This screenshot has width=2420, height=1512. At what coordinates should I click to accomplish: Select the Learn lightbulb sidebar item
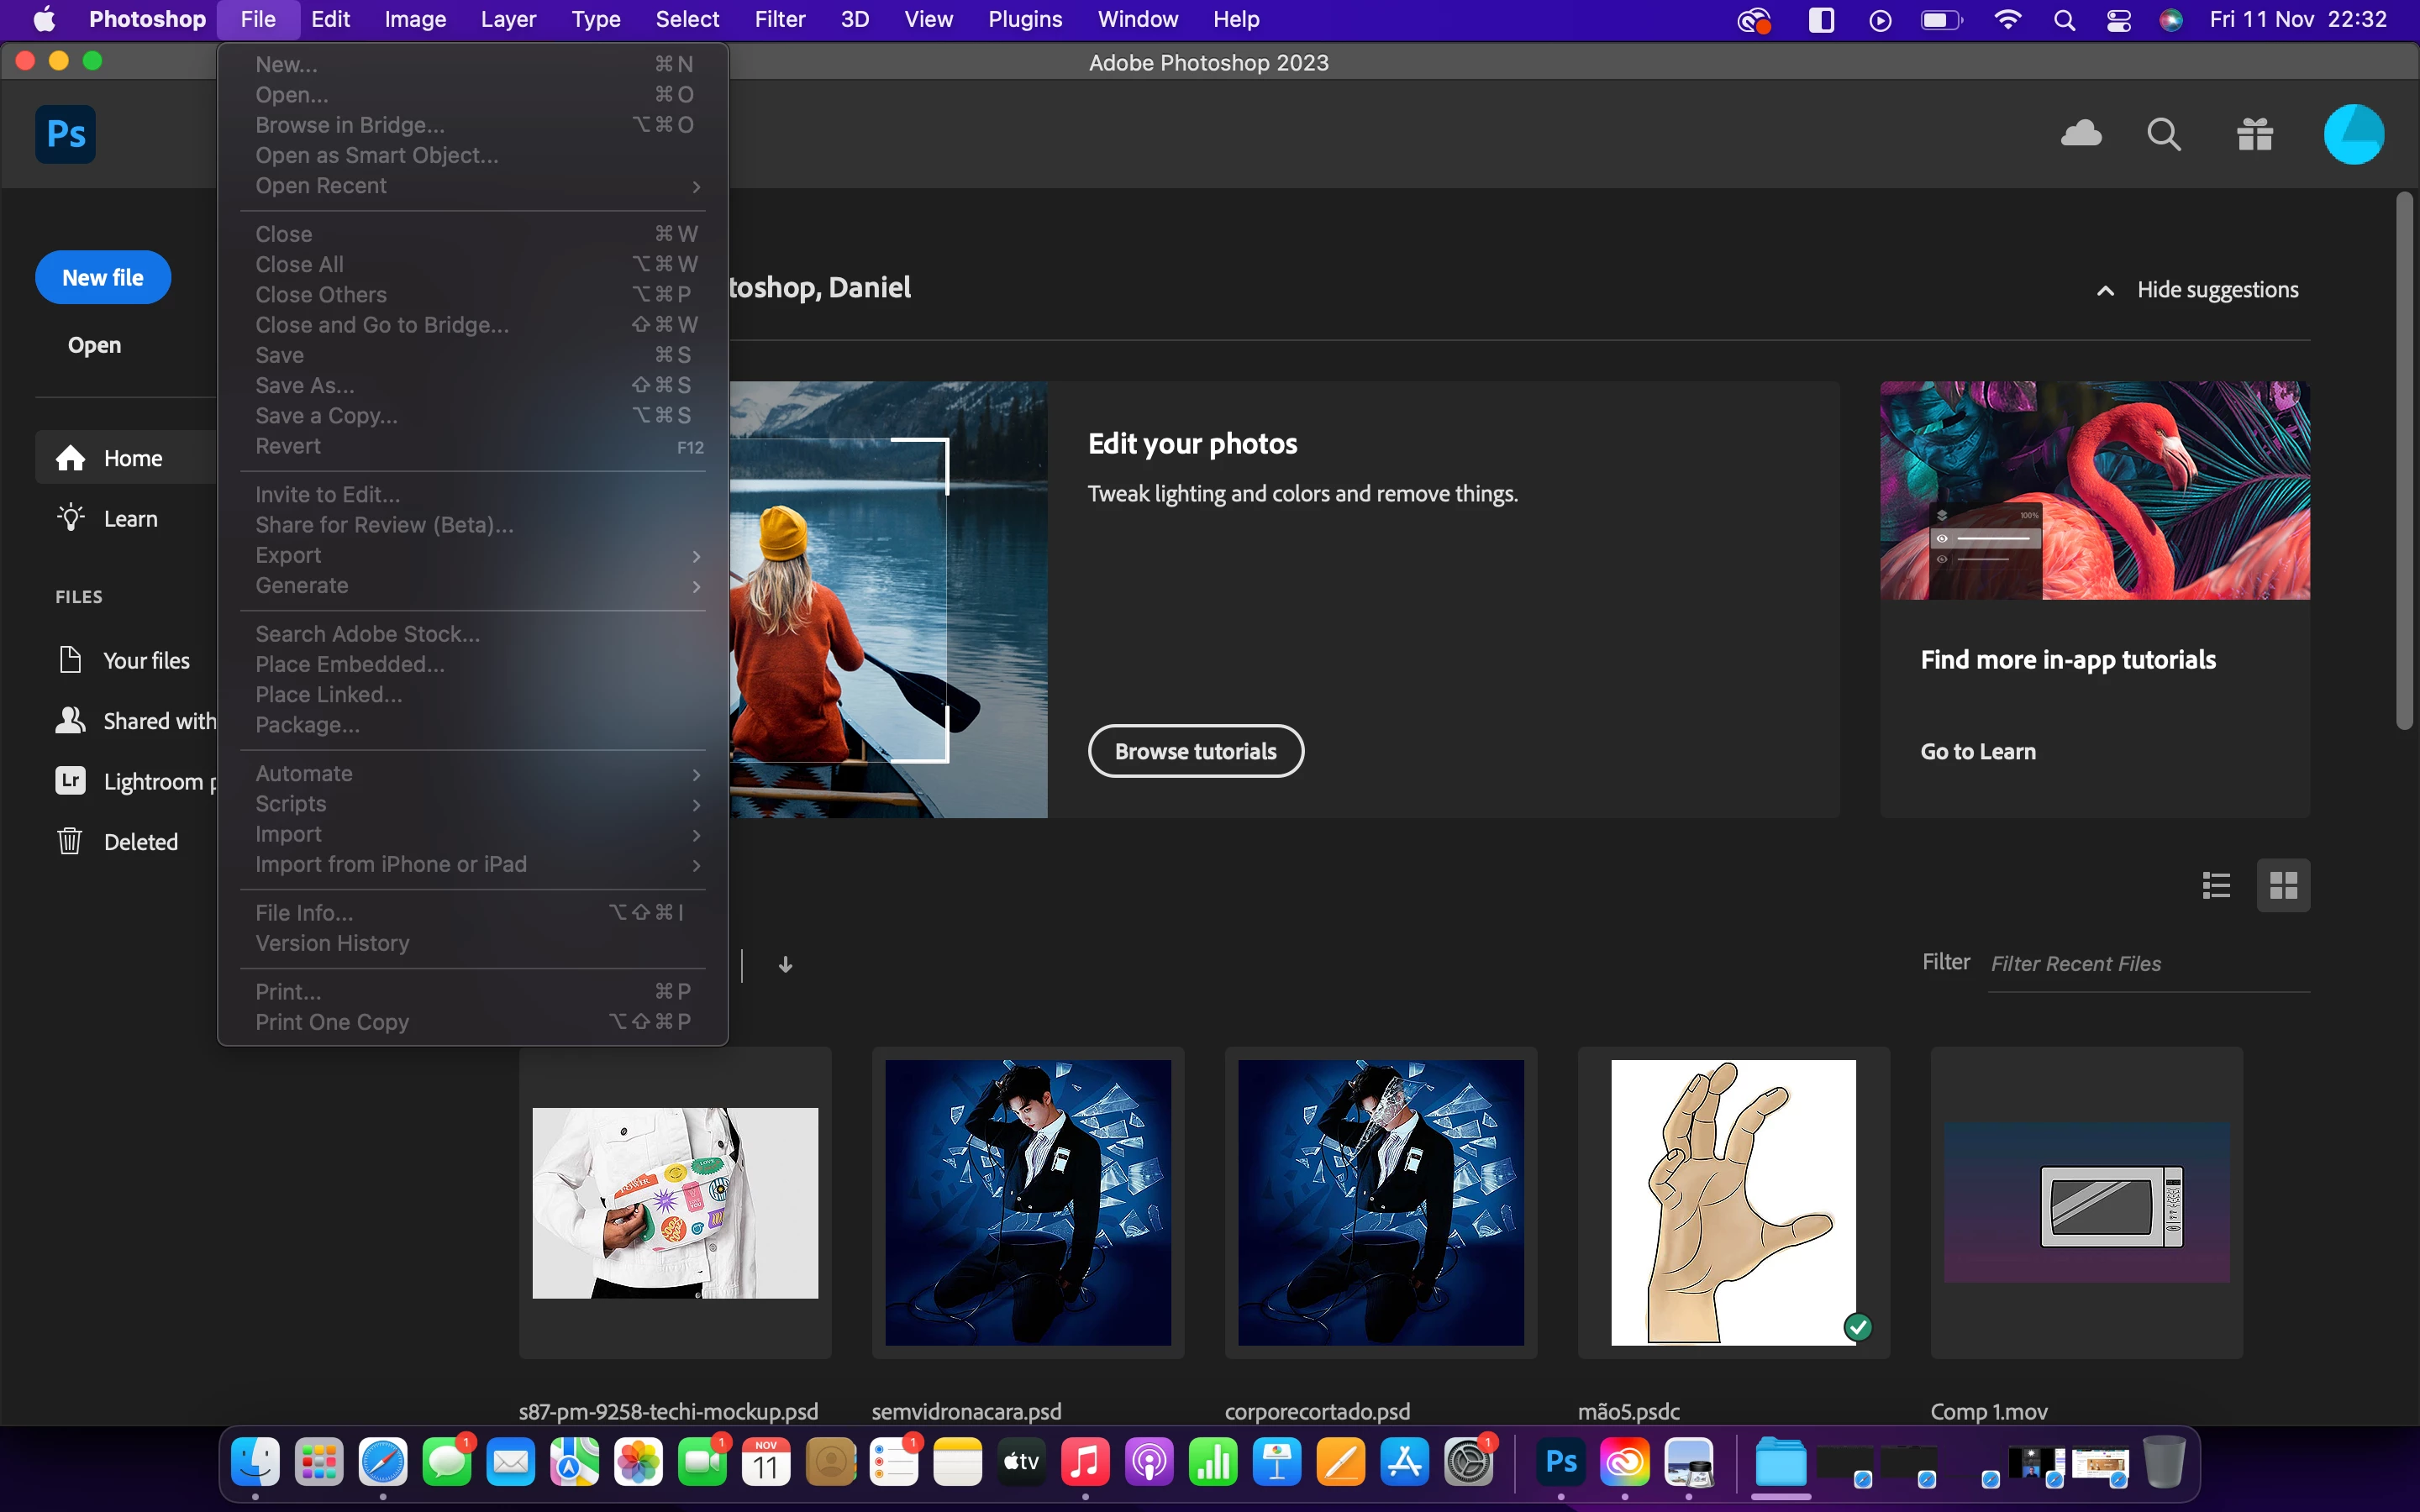click(129, 518)
